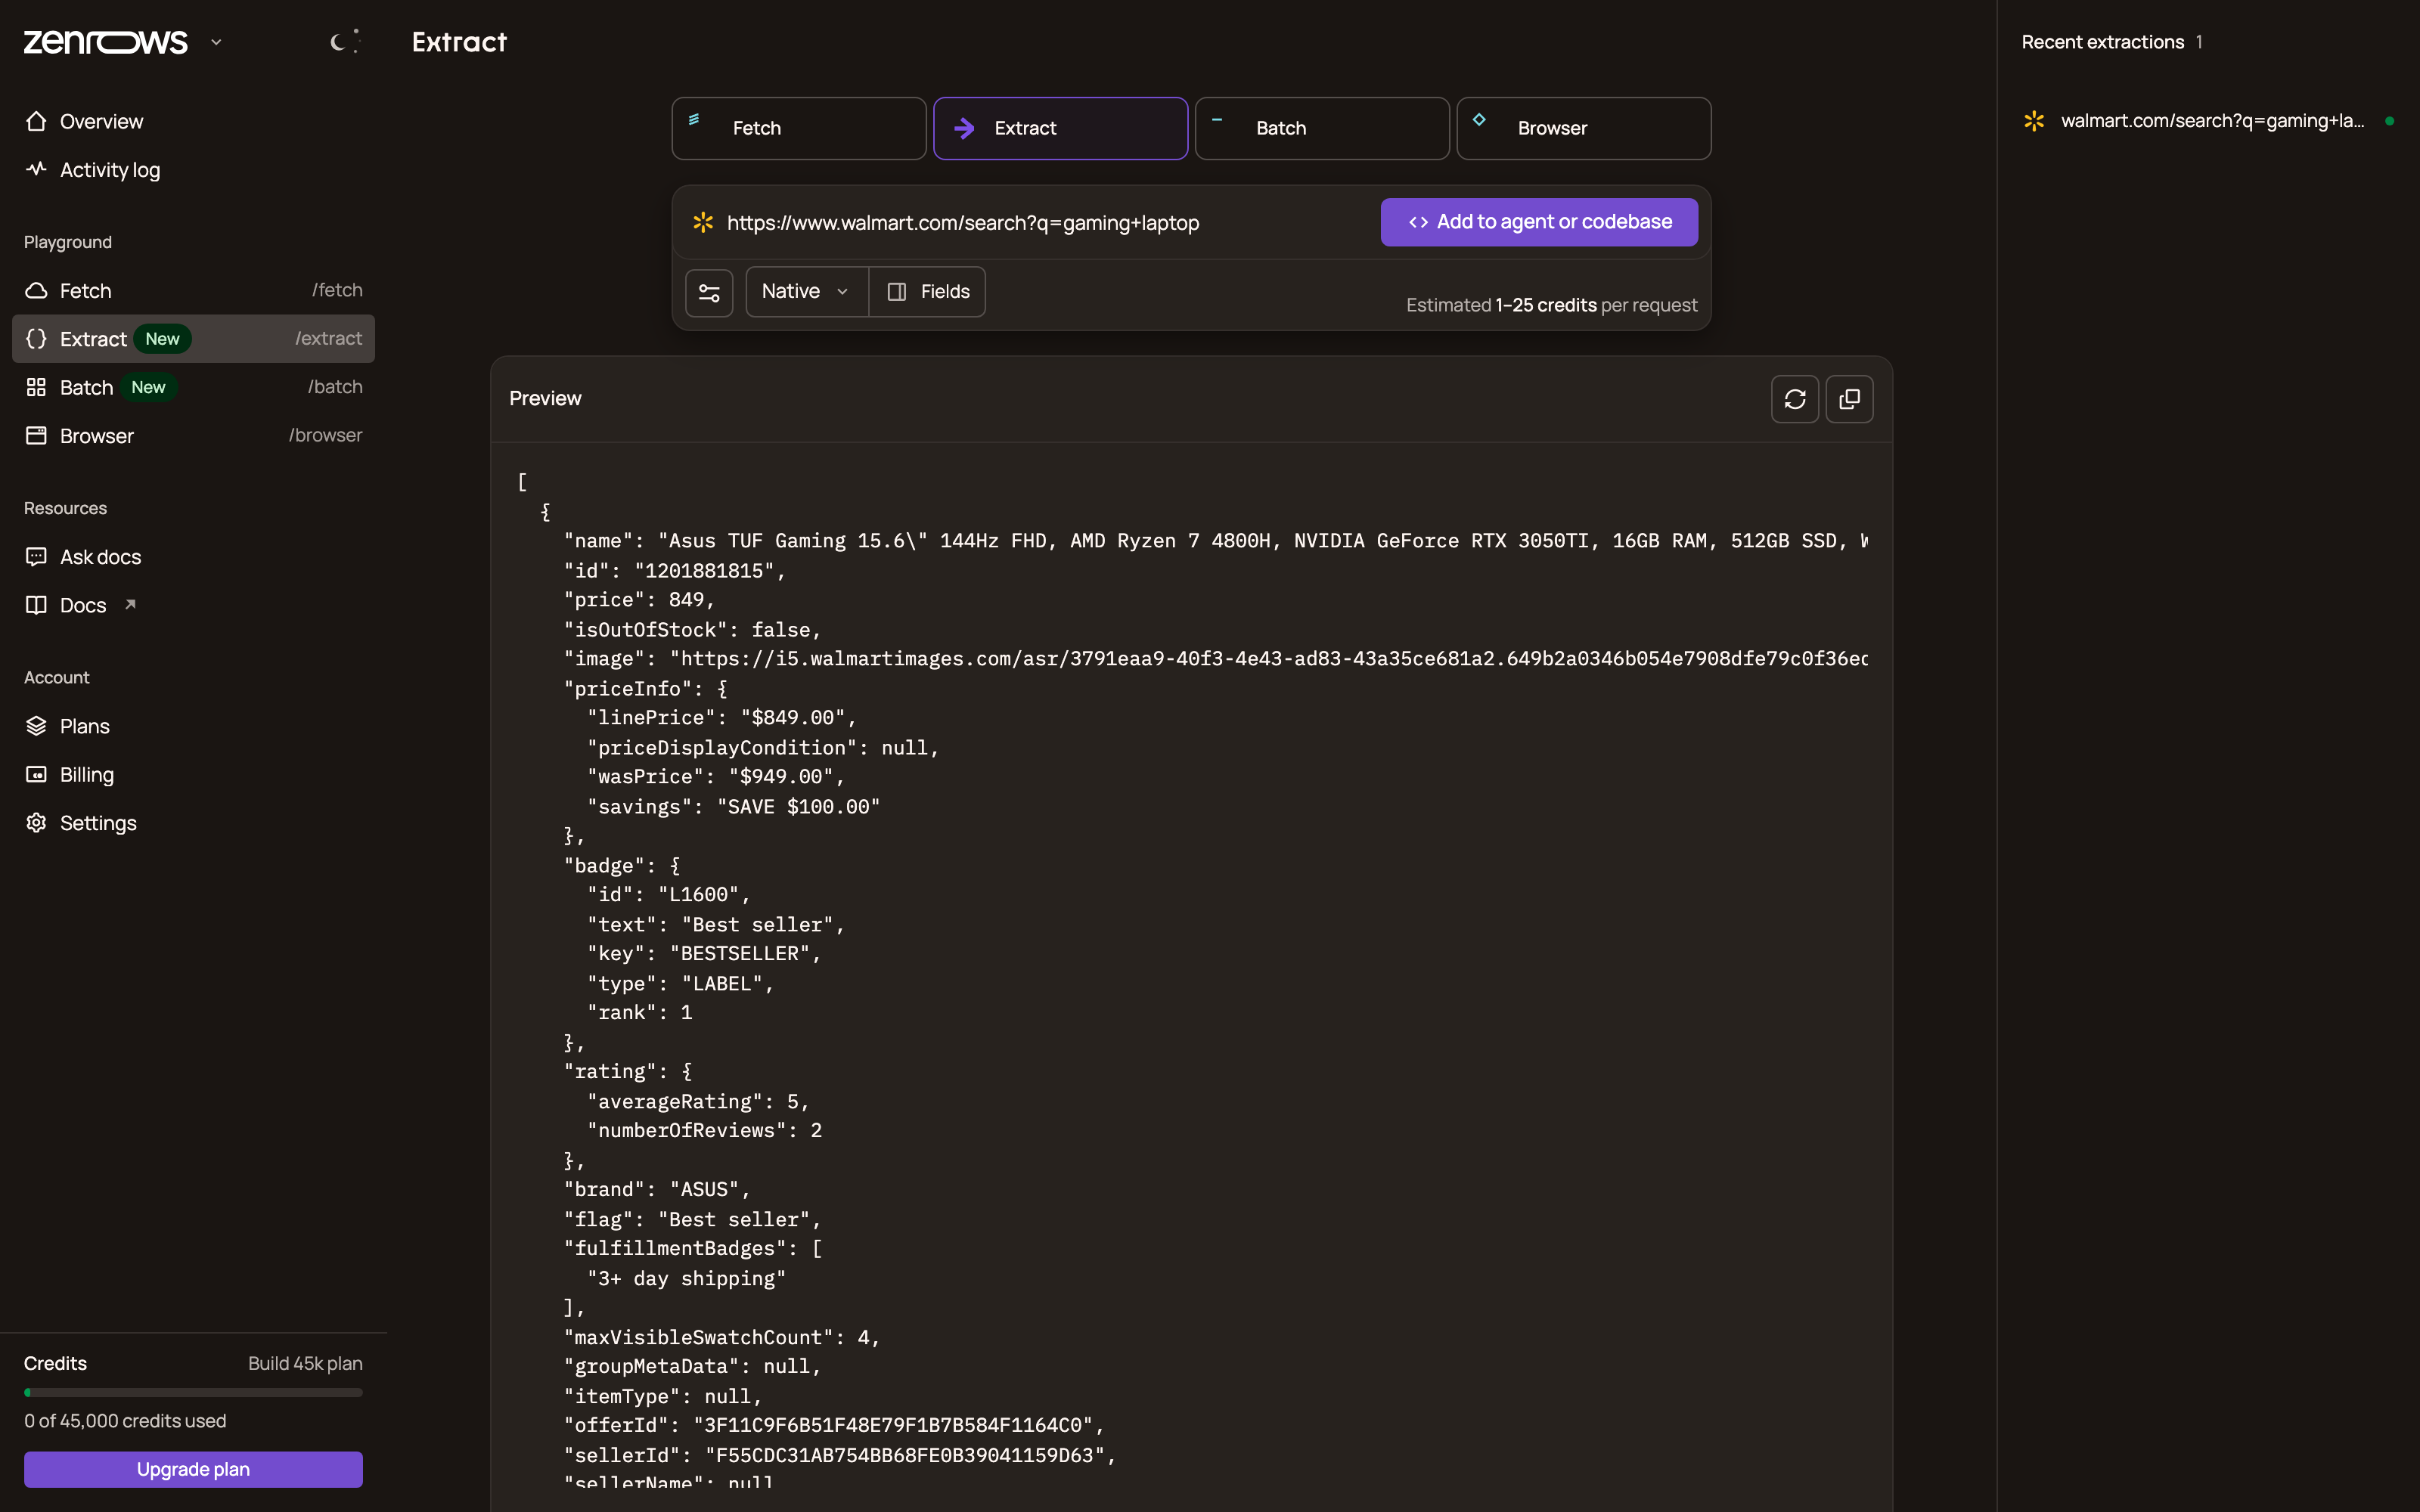Open recent walmart.com extraction entry
The width and height of the screenshot is (2420, 1512).
tap(2208, 121)
